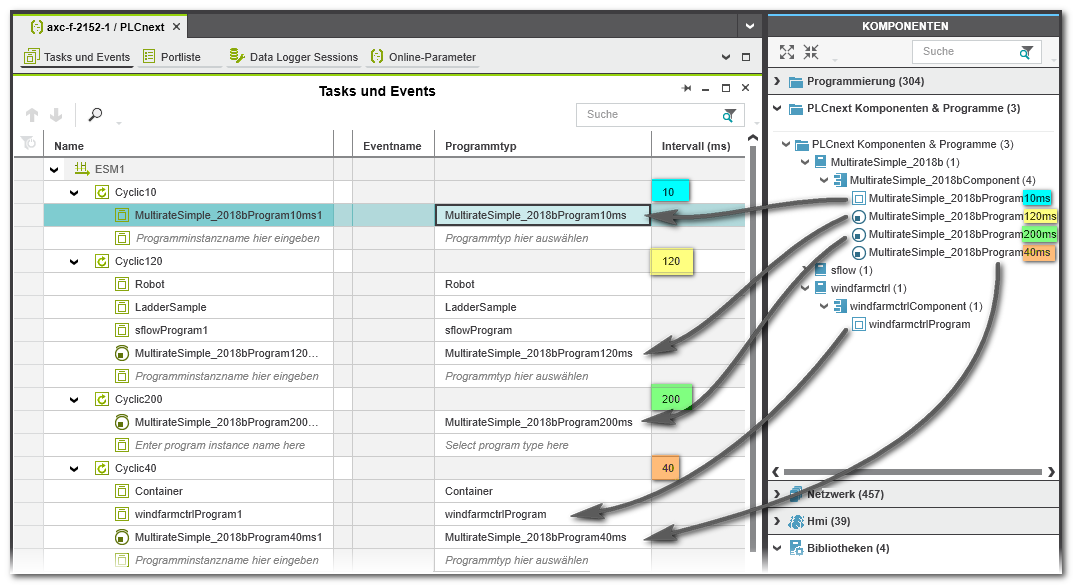Expand the Programmierung (304) section
1073x585 pixels.
coord(777,81)
